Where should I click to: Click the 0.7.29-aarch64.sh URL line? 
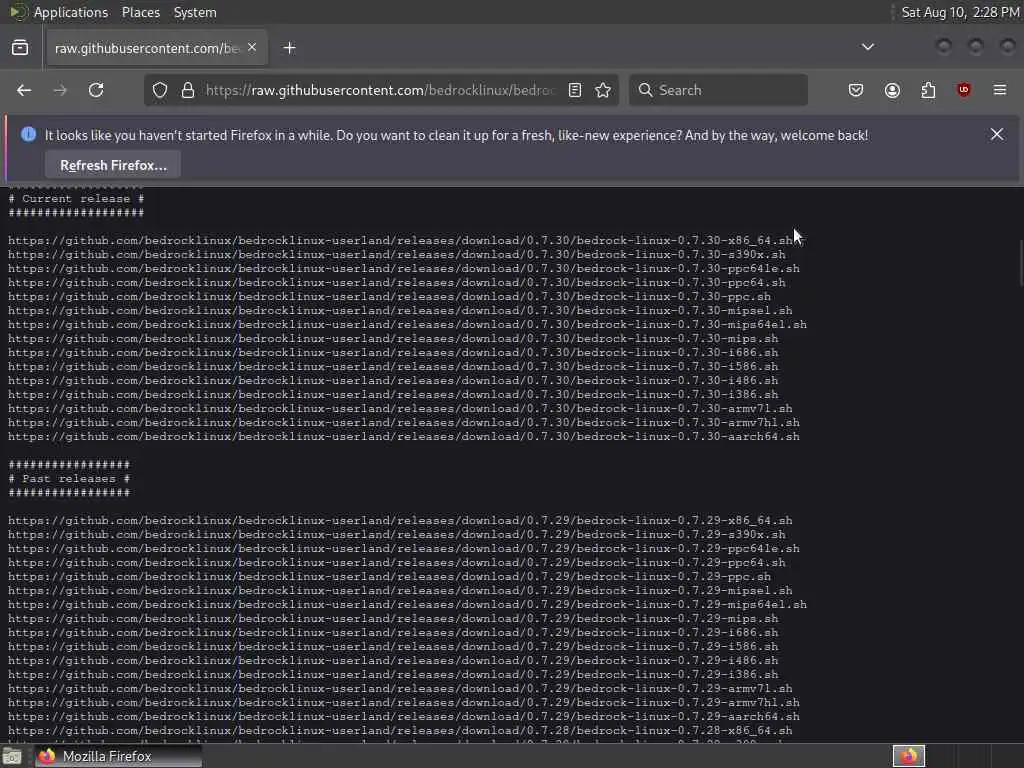(x=404, y=716)
